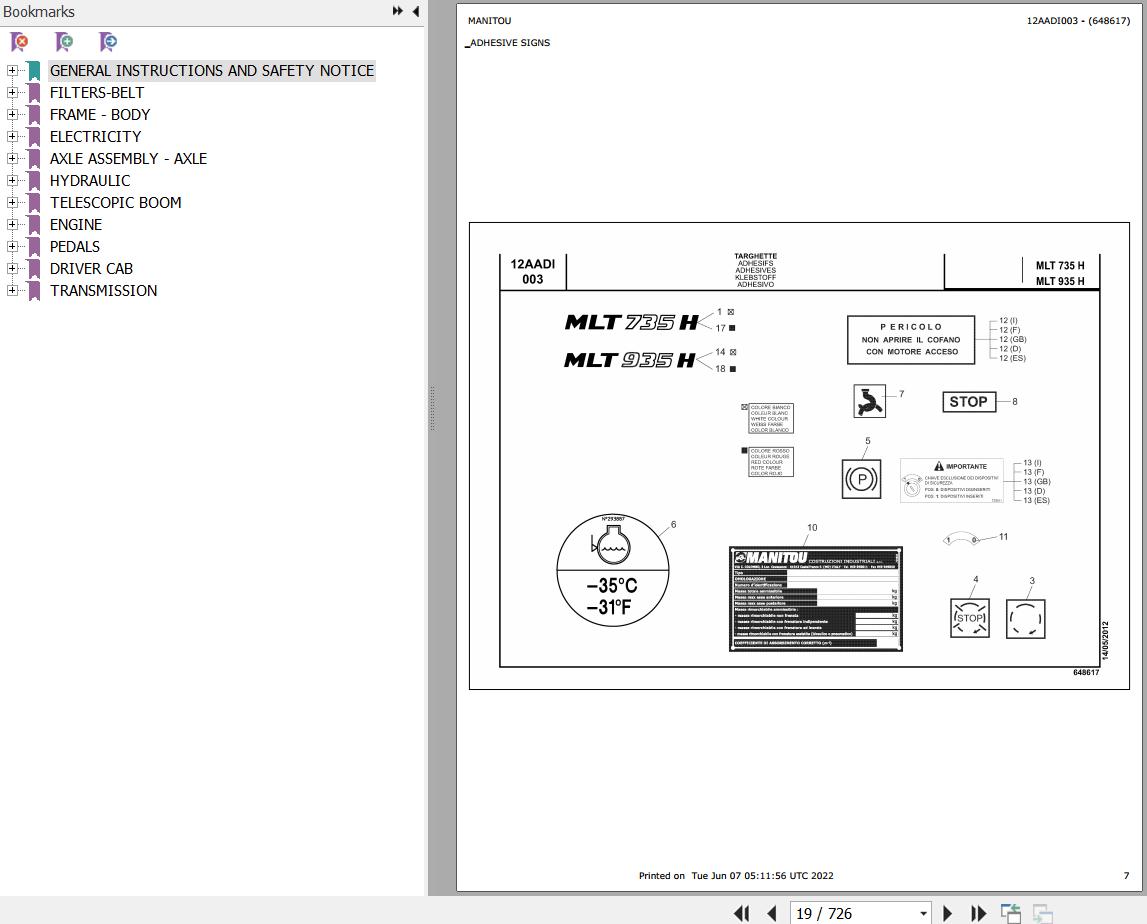Expand the ENGINE bookmark node
Viewport: 1147px width, 924px height.
click(12, 224)
